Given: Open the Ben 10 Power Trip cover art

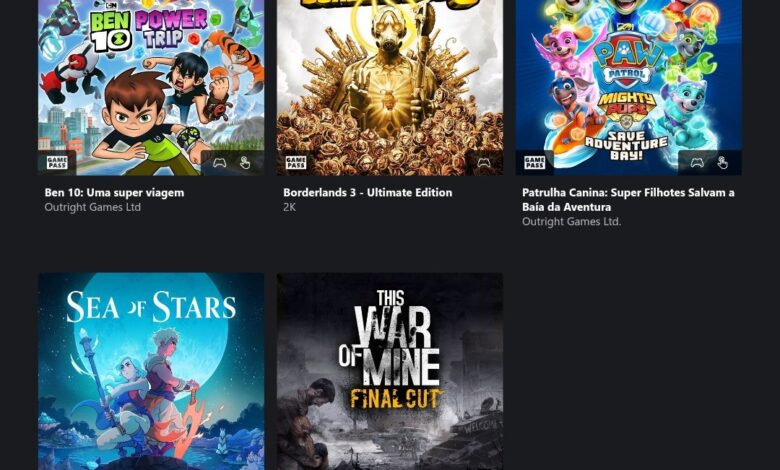Looking at the screenshot, I should tap(151, 88).
